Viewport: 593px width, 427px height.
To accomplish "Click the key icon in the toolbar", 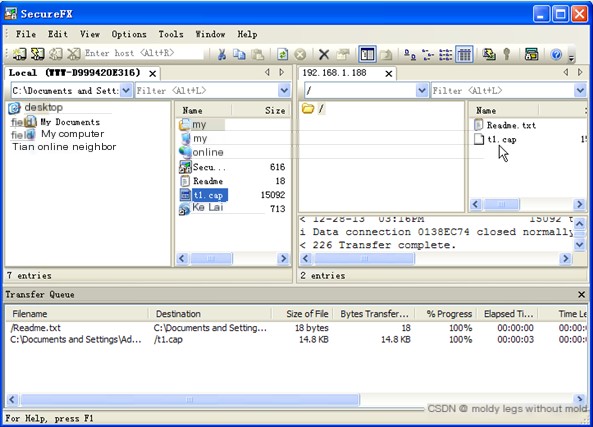I will click(x=507, y=54).
